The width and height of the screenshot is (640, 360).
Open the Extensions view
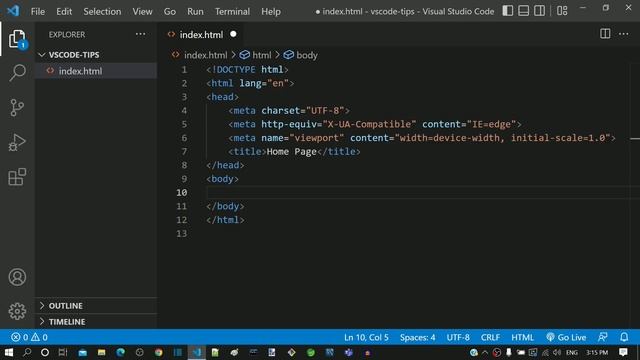click(17, 177)
